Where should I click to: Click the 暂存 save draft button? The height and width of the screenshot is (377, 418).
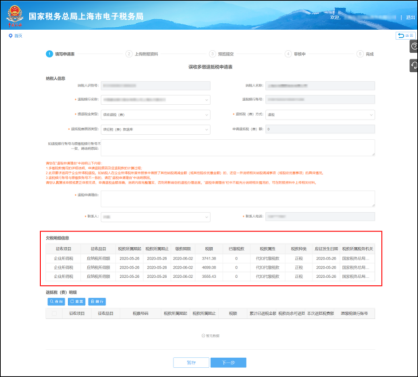191,363
